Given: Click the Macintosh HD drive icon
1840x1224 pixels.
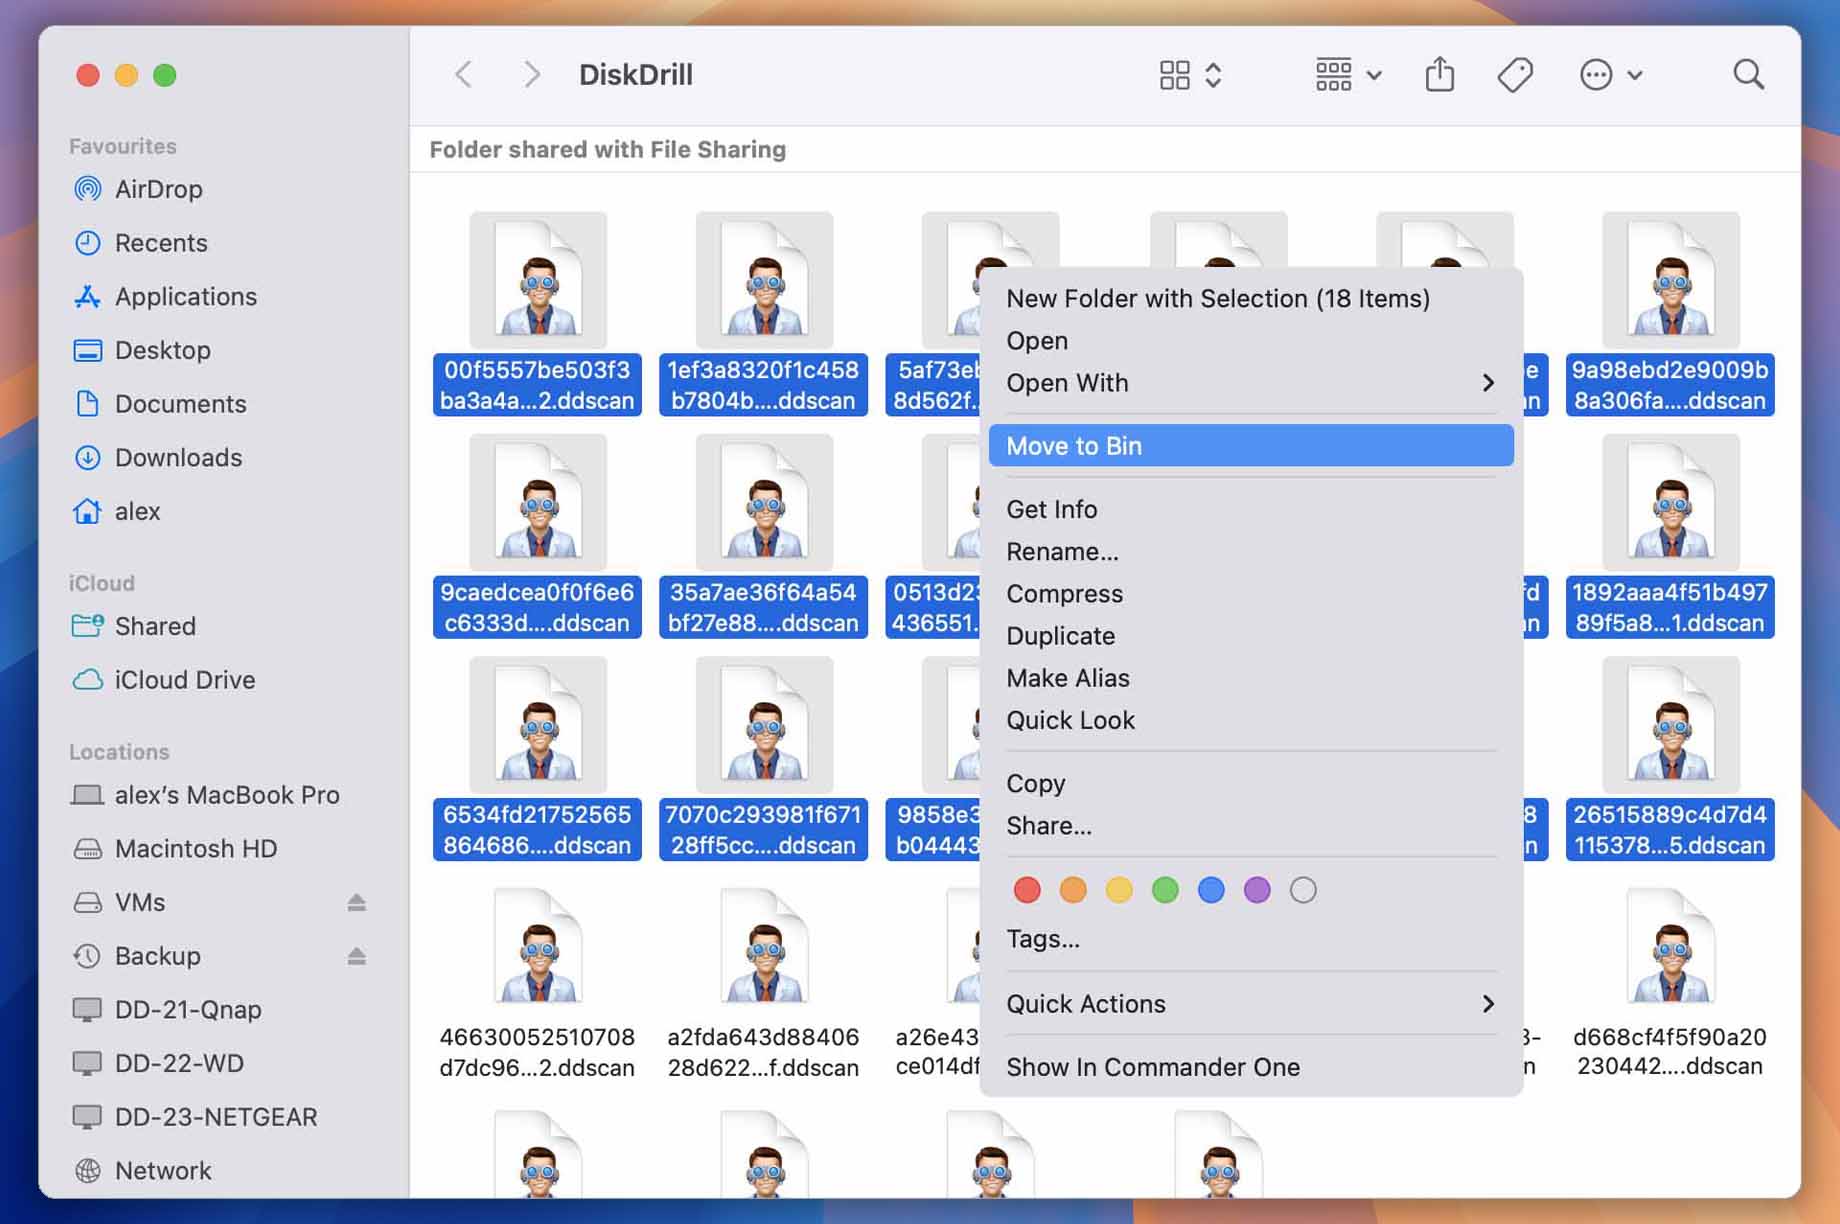Looking at the screenshot, I should pos(88,849).
